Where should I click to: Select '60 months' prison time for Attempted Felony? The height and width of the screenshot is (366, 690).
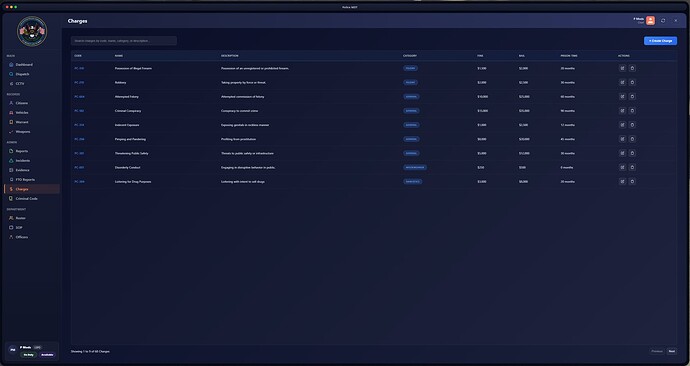[568, 96]
